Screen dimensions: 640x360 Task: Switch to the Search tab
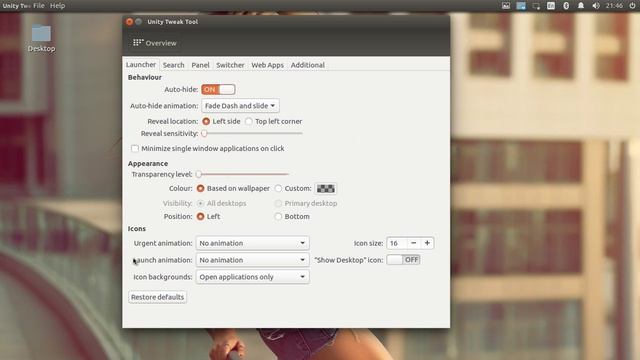point(173,65)
